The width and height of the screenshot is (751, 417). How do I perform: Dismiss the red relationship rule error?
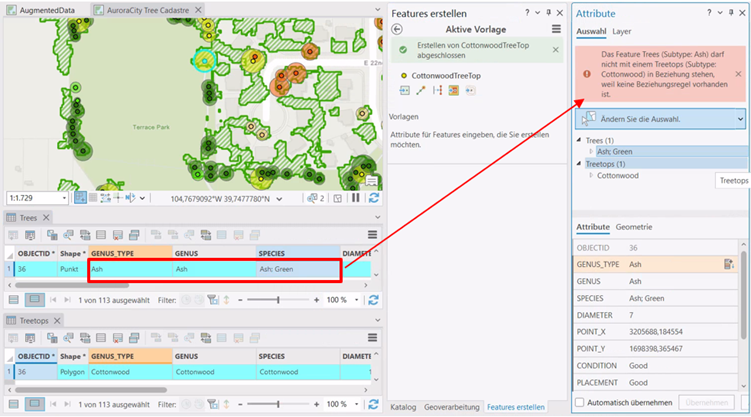pos(738,74)
